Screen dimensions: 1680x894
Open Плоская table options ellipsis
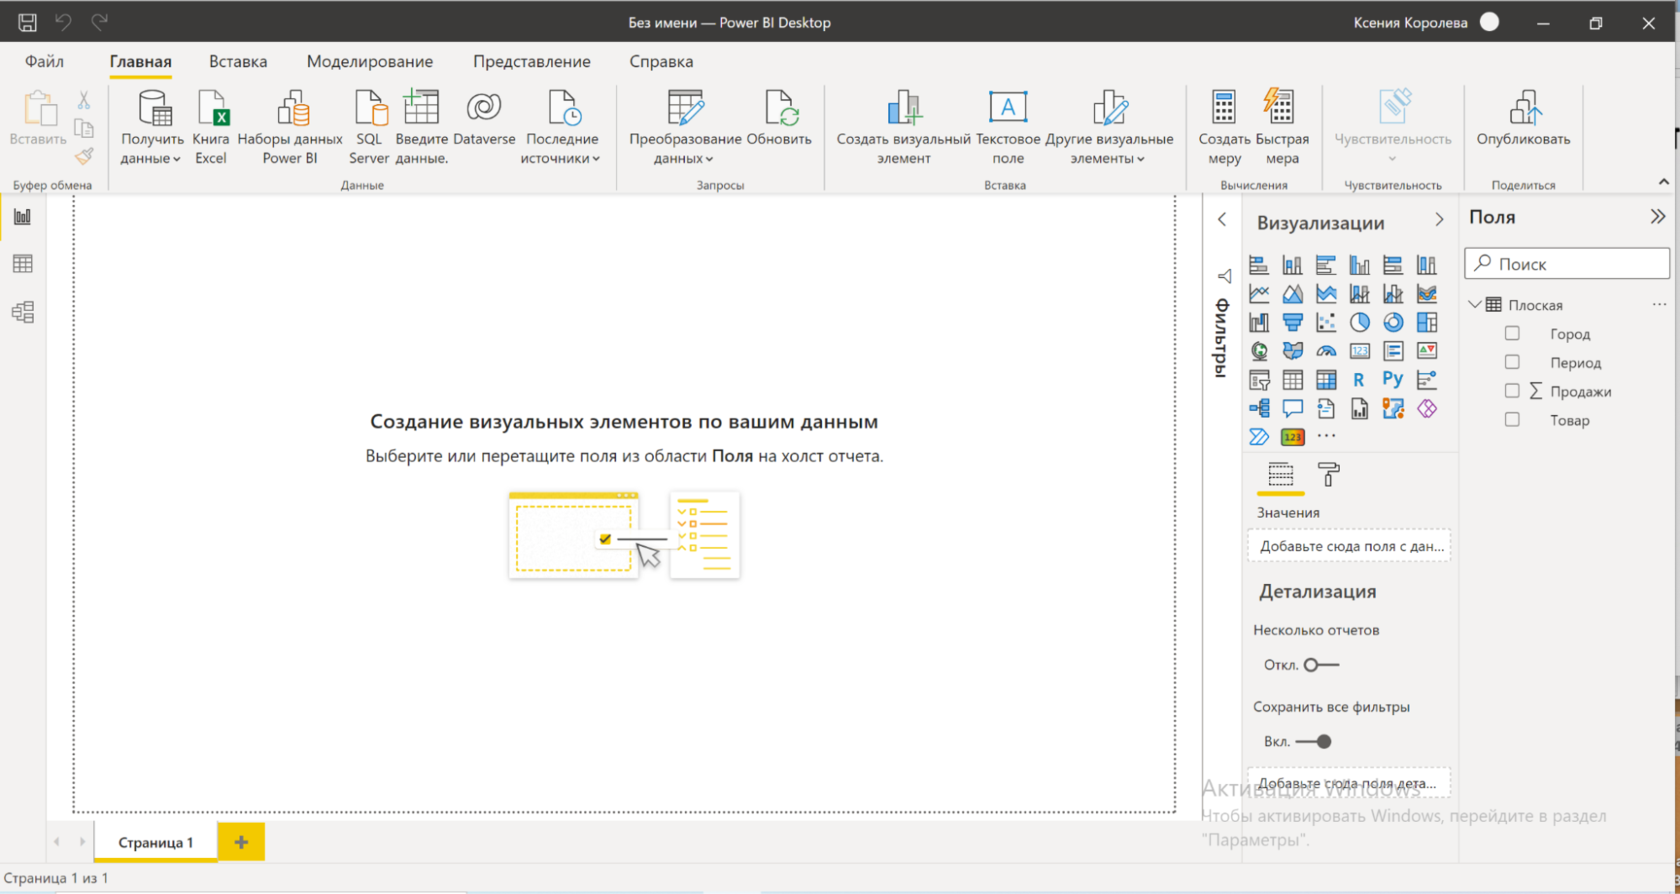tap(1659, 305)
